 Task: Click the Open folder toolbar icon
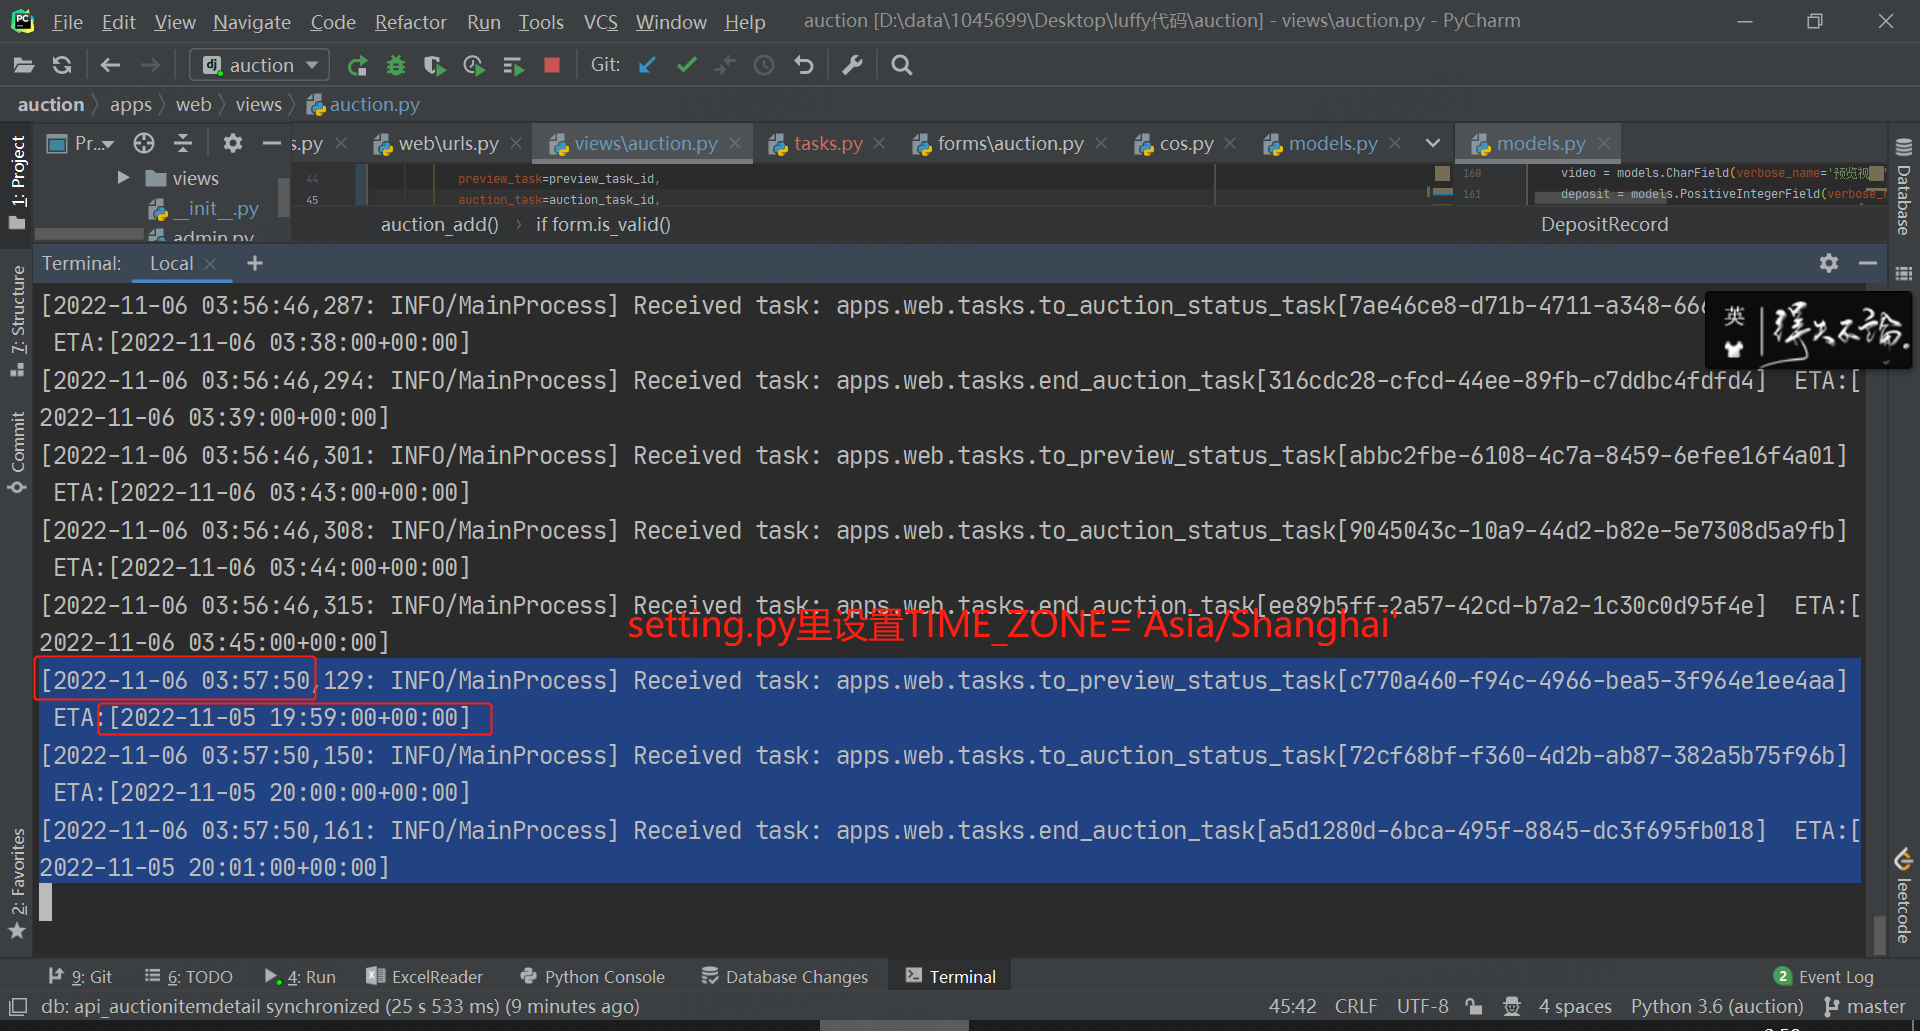24,65
